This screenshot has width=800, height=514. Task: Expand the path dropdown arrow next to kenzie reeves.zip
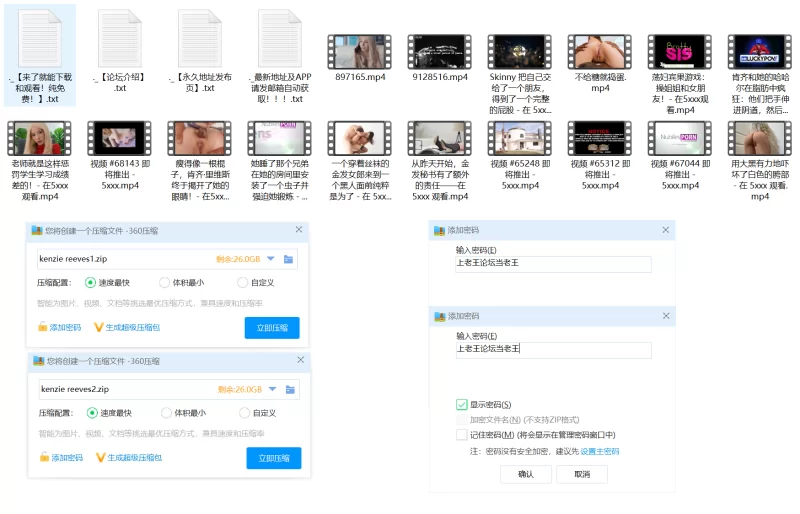click(270, 259)
